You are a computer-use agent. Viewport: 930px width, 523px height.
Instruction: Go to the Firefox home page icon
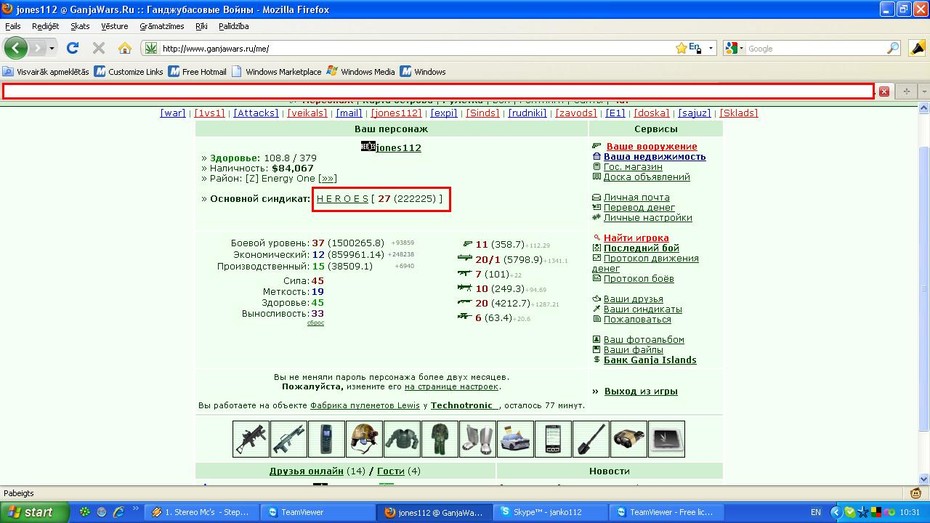click(125, 48)
